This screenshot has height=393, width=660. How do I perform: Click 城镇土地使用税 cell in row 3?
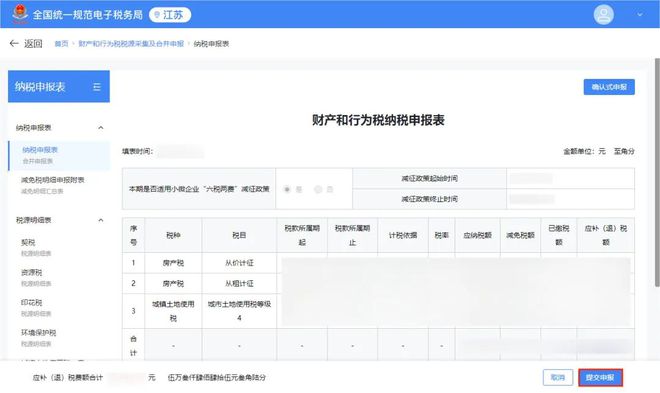pos(173,311)
